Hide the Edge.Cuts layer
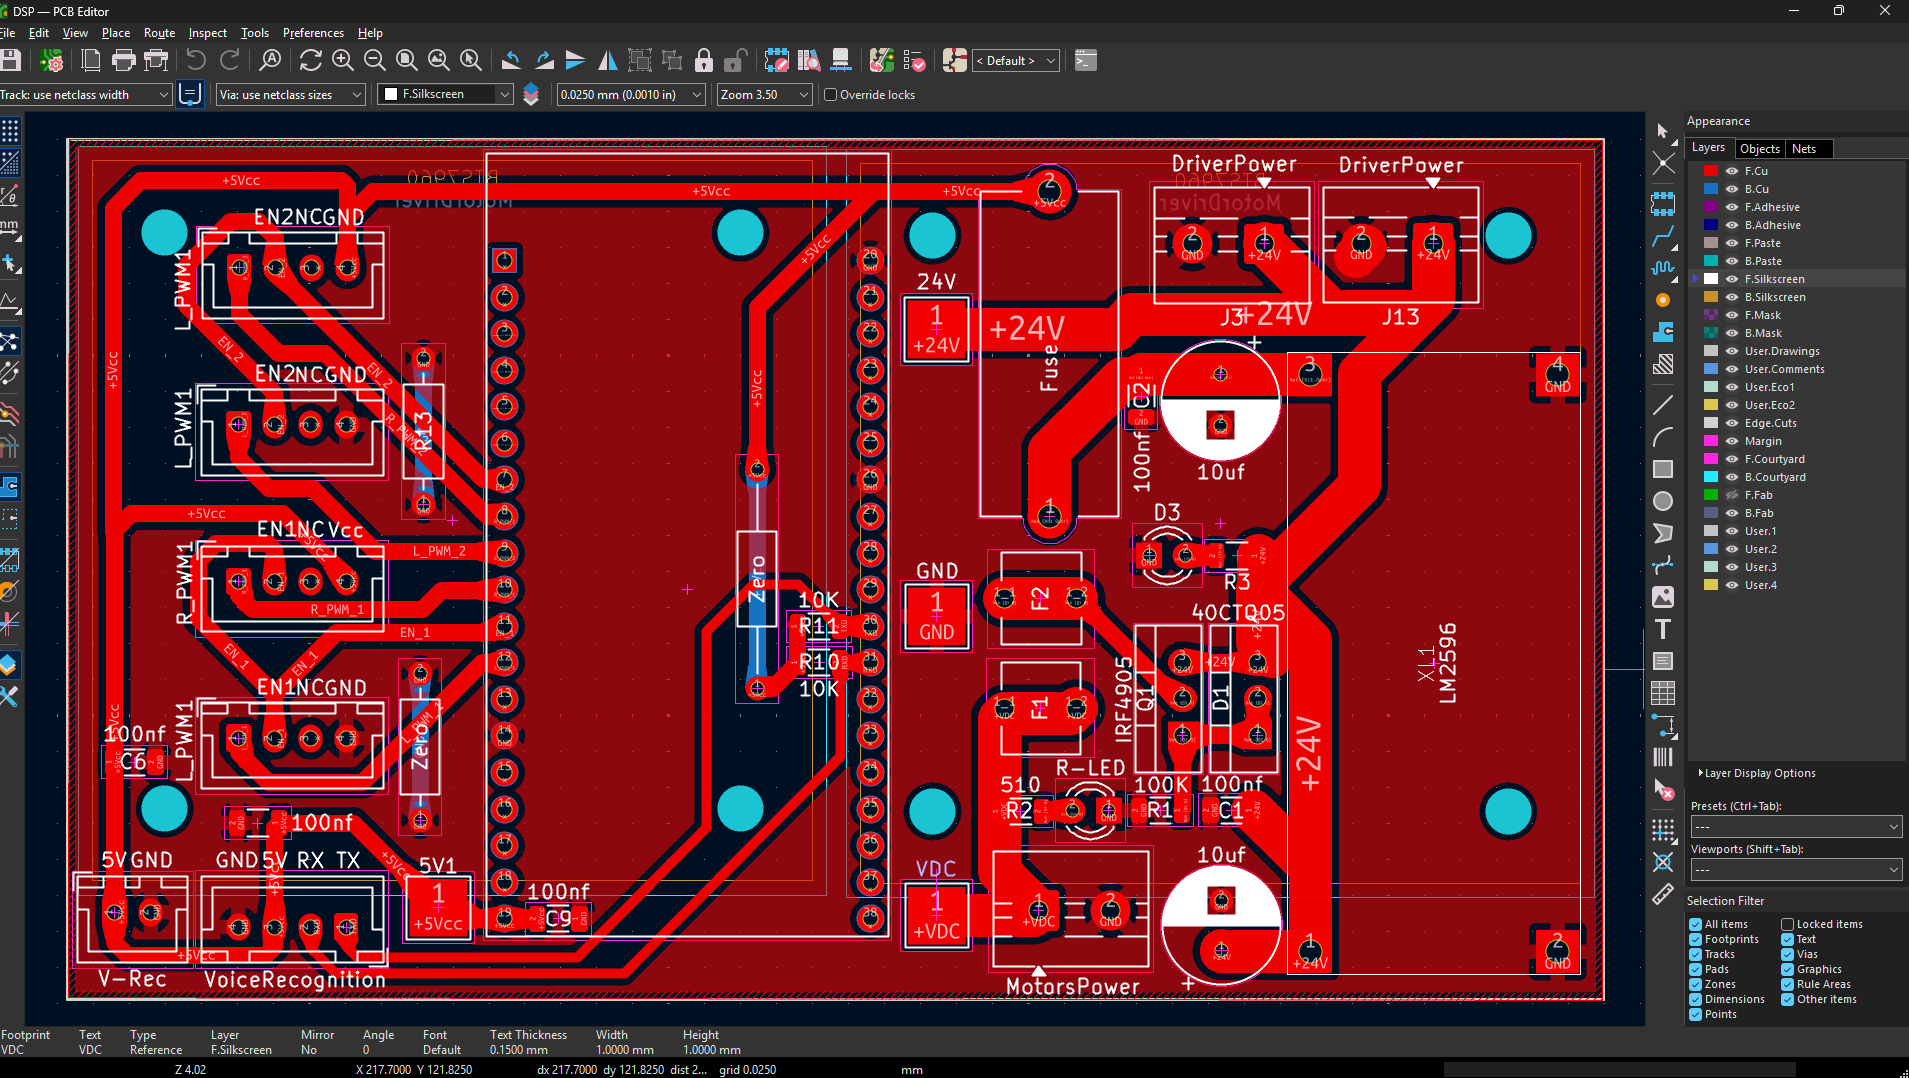This screenshot has width=1909, height=1078. pos(1732,423)
